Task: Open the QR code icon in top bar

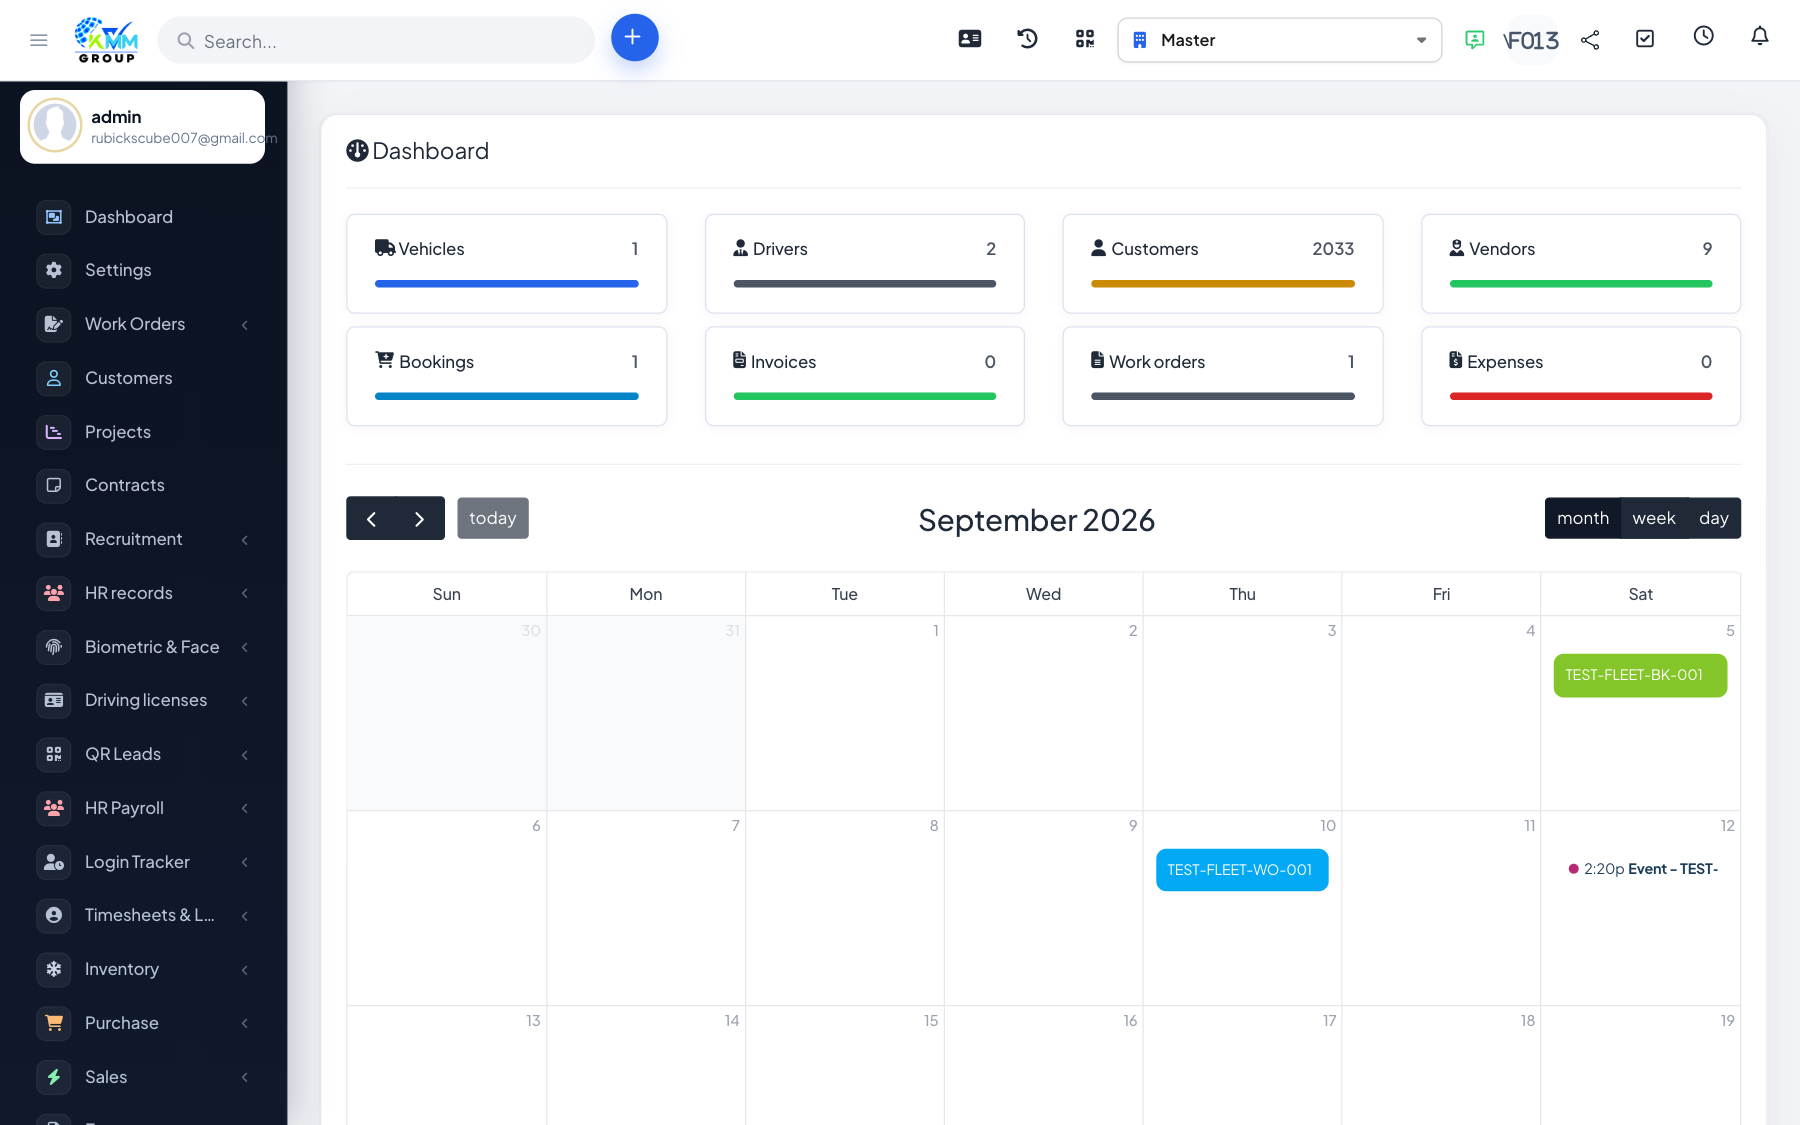Action: pyautogui.click(x=1085, y=39)
